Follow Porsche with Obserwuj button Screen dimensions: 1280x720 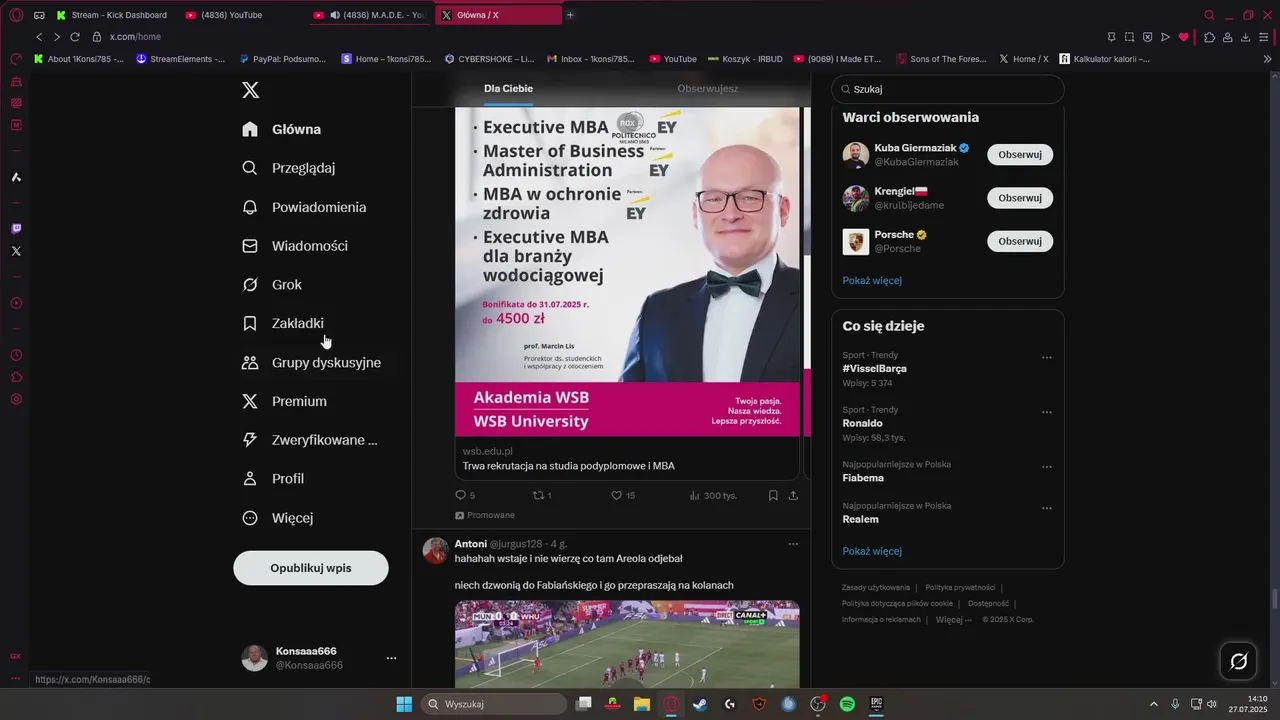pos(1020,241)
